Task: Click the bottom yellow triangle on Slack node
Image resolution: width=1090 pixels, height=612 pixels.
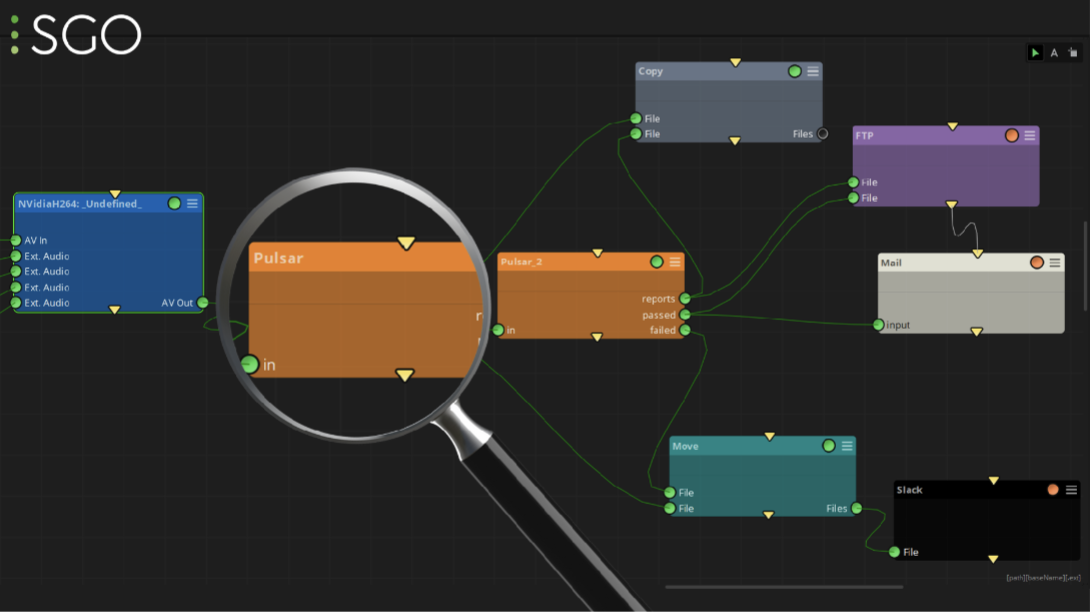Action: click(x=993, y=559)
